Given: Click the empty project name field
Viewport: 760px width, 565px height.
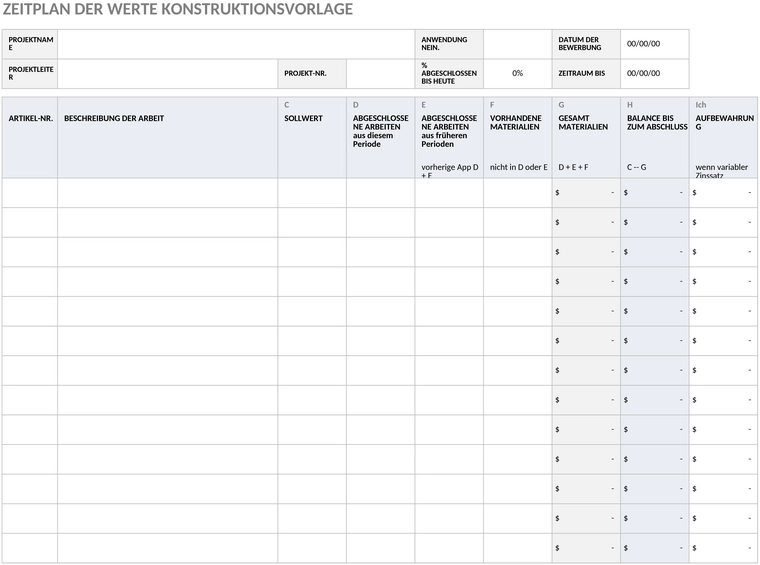Looking at the screenshot, I should coord(236,44).
